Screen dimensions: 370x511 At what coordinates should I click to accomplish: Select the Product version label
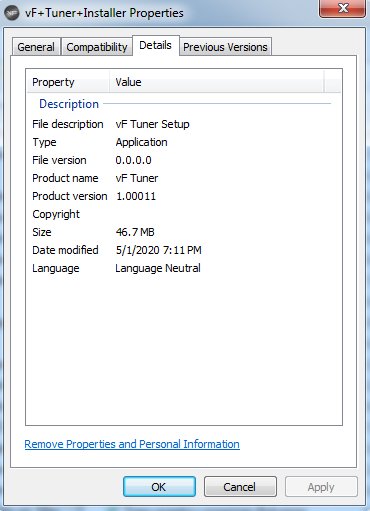pyautogui.click(x=70, y=196)
